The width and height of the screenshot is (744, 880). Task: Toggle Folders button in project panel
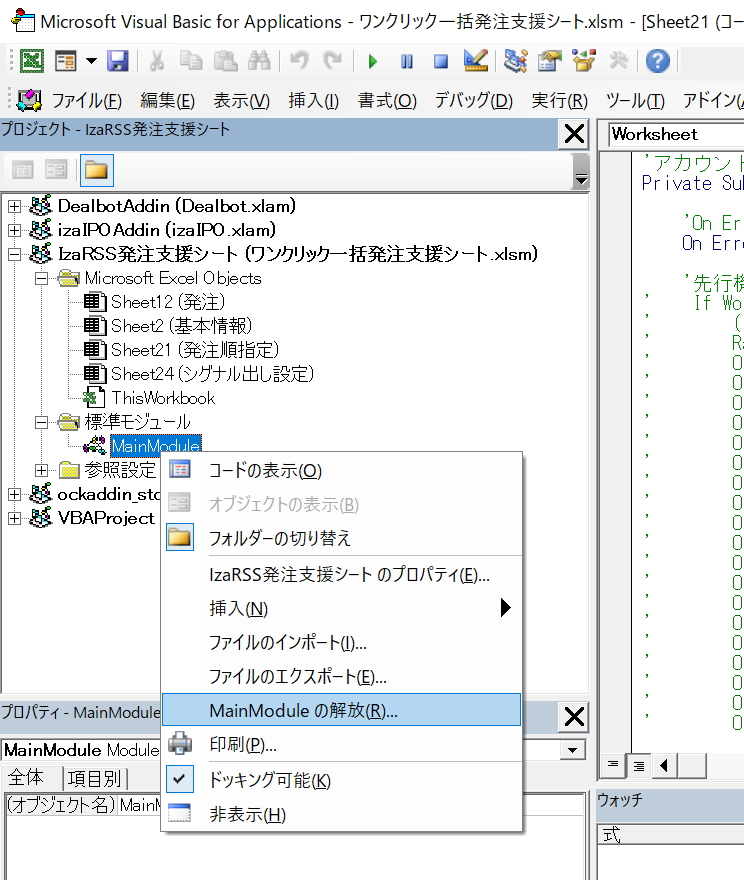point(97,170)
